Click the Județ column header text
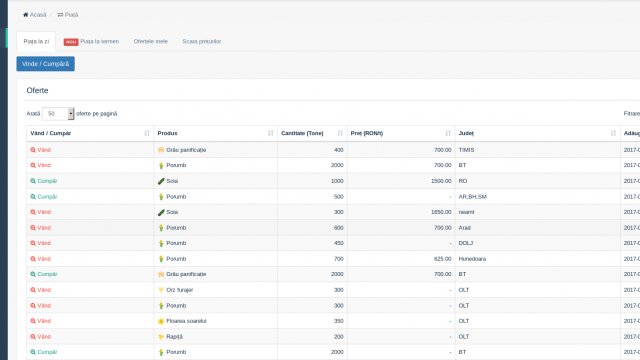 (x=466, y=133)
